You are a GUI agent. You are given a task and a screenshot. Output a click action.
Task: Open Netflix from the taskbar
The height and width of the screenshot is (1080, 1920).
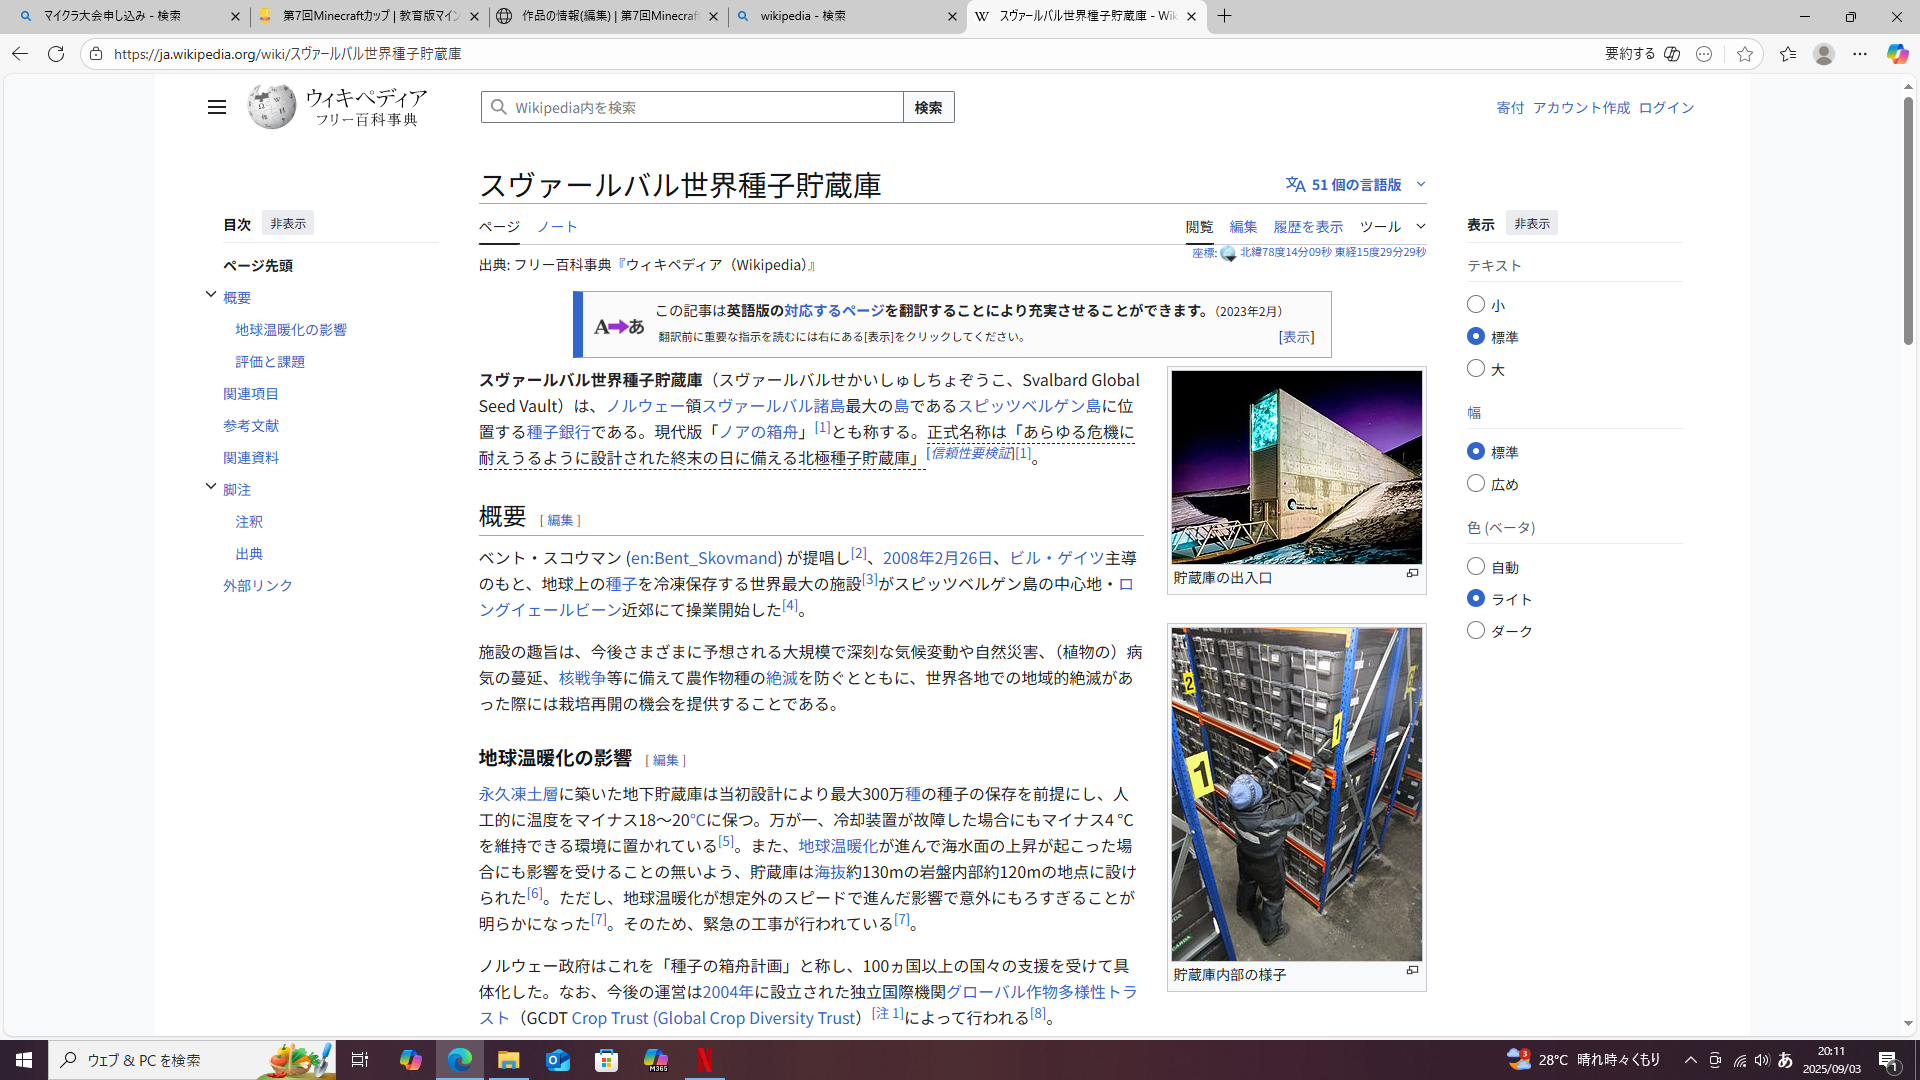pos(705,1060)
